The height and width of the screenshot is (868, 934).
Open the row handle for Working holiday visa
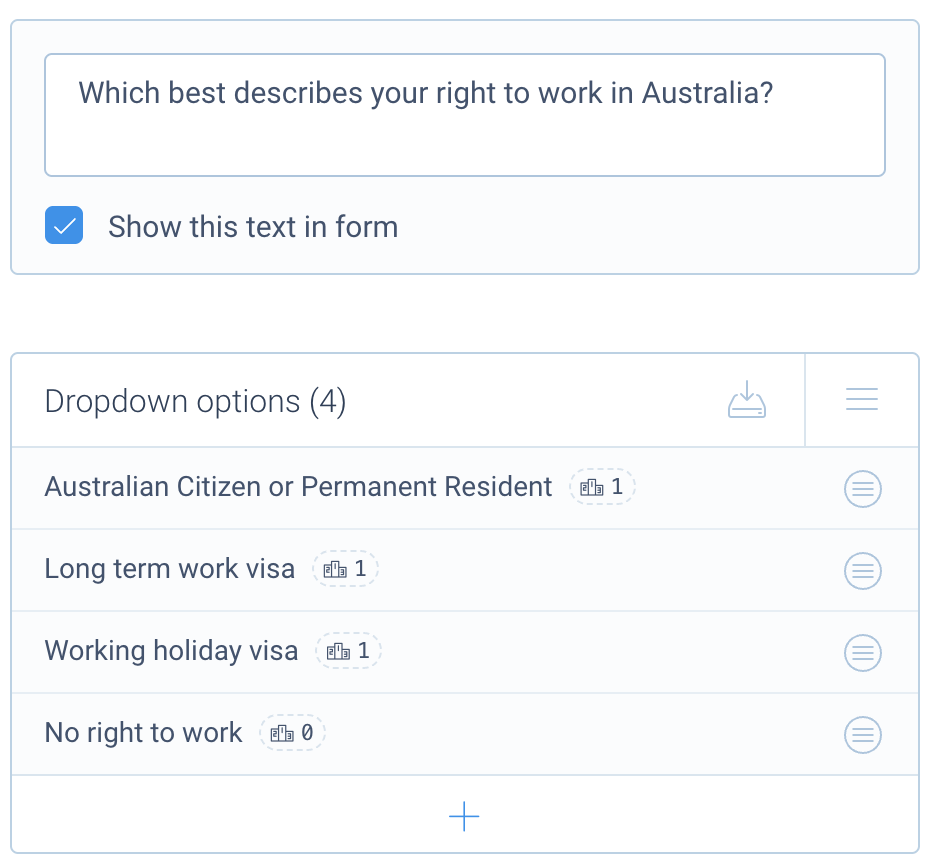[x=862, y=653]
